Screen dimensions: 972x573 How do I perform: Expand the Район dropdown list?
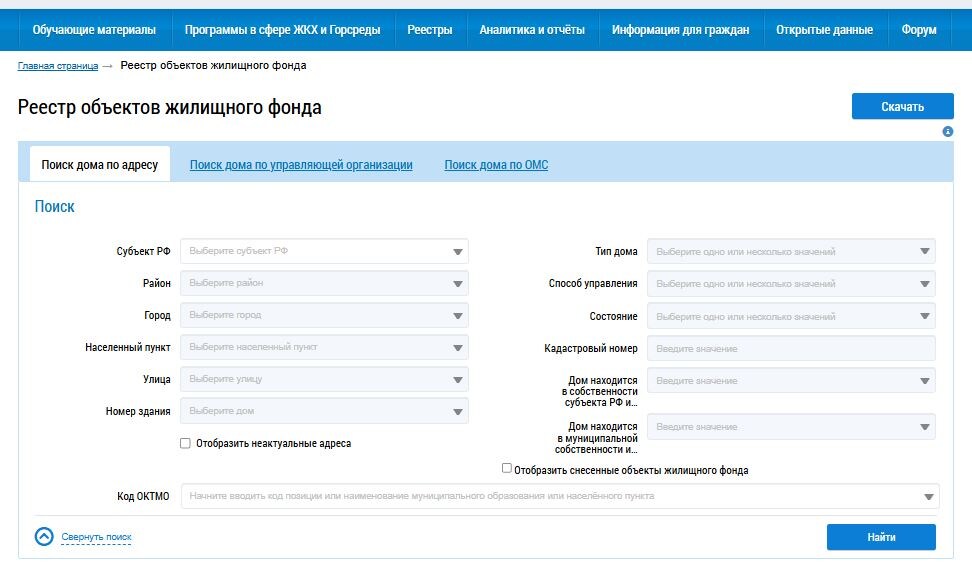click(x=324, y=283)
